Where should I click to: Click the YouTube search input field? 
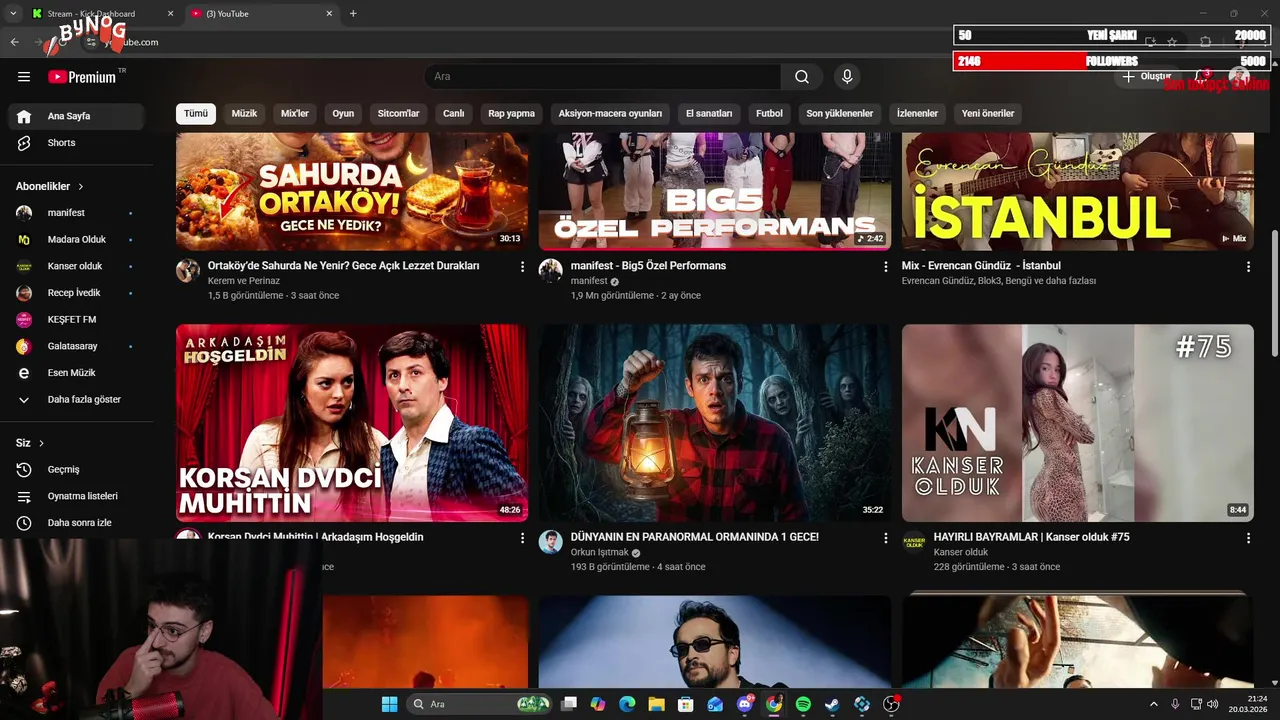[603, 77]
